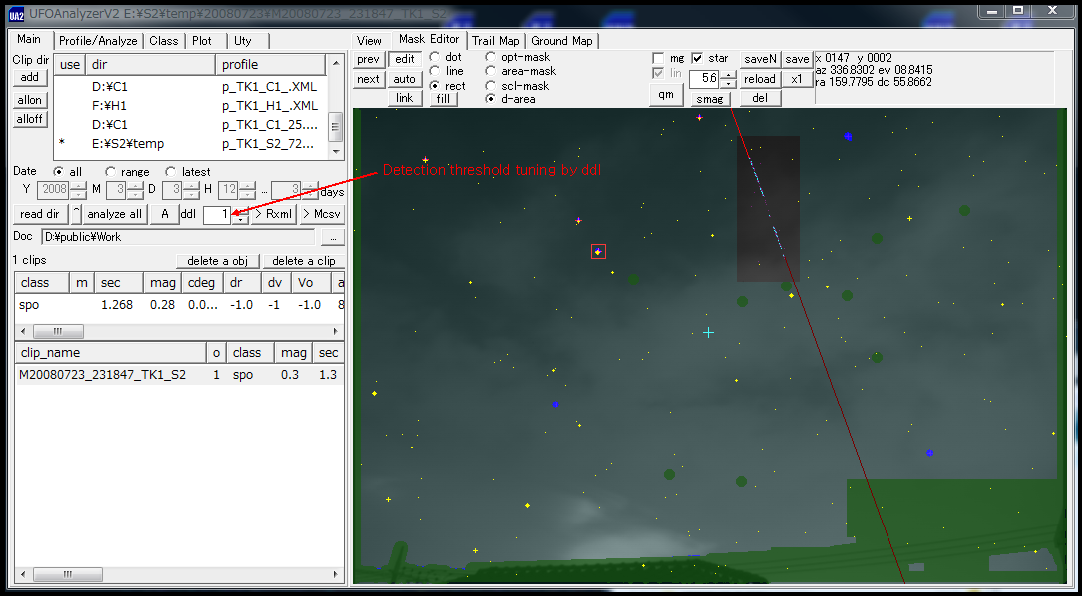Increase the star magnitude 5.6 stepper
The width and height of the screenshot is (1082, 596).
(729, 74)
